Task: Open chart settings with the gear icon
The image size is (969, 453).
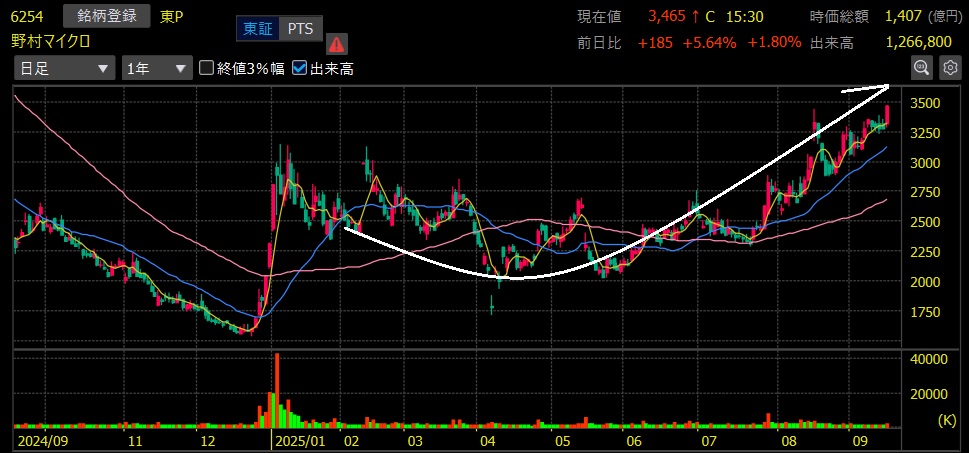Action: tap(950, 67)
